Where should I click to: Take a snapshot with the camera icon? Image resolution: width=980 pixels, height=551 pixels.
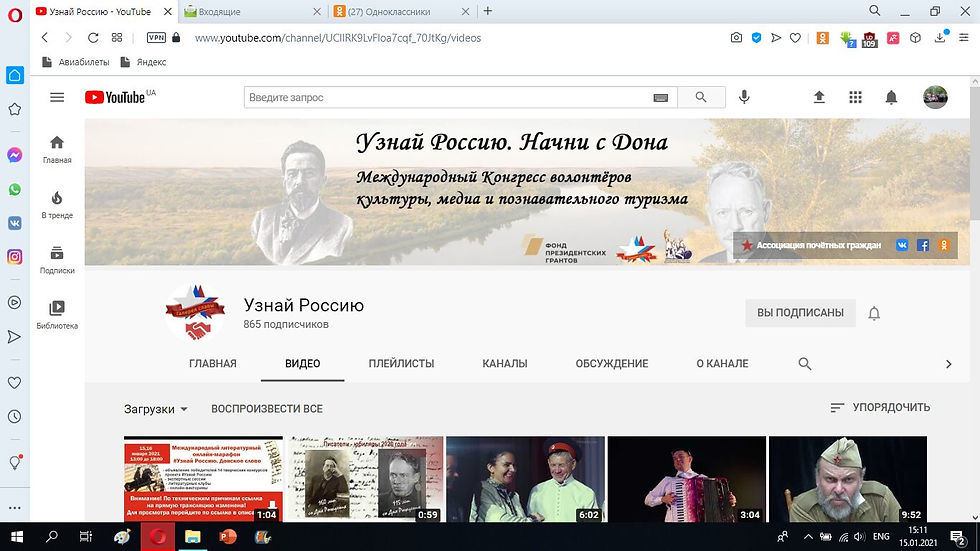click(736, 37)
